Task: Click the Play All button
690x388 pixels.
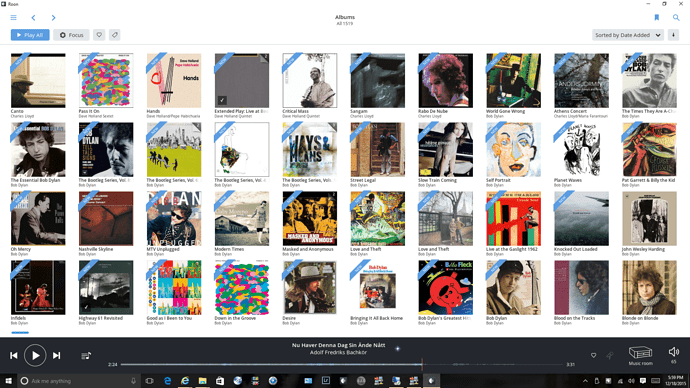Action: (30, 35)
